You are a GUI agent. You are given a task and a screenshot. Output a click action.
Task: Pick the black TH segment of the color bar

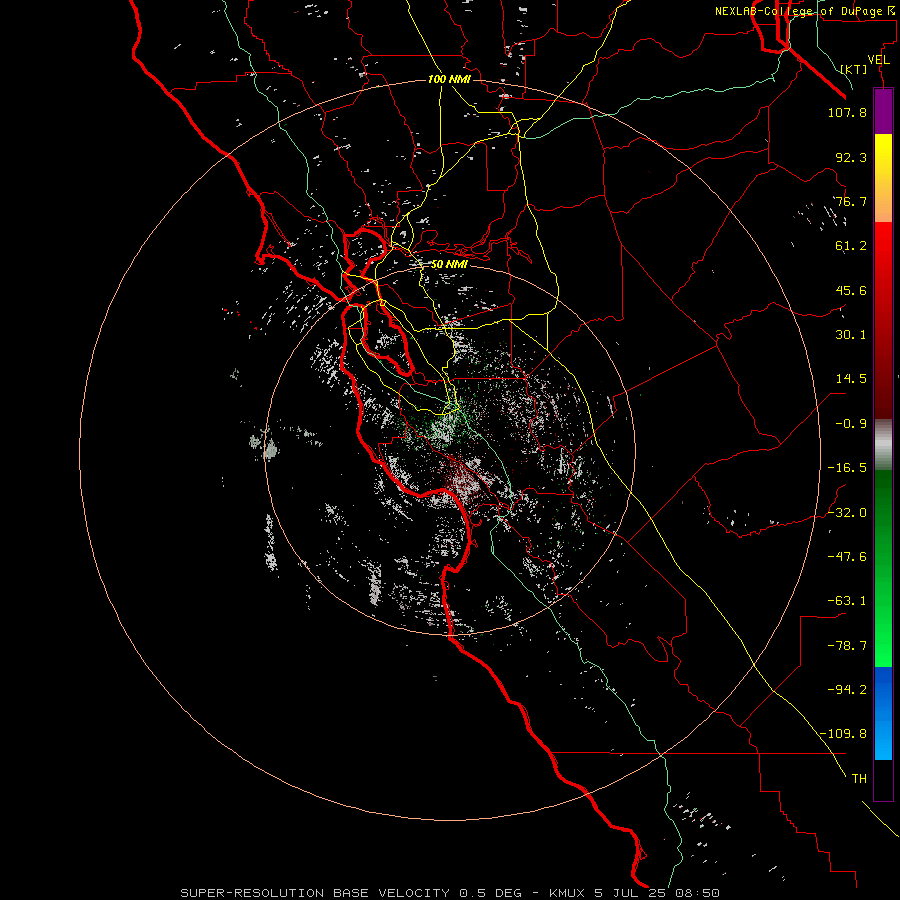point(883,780)
